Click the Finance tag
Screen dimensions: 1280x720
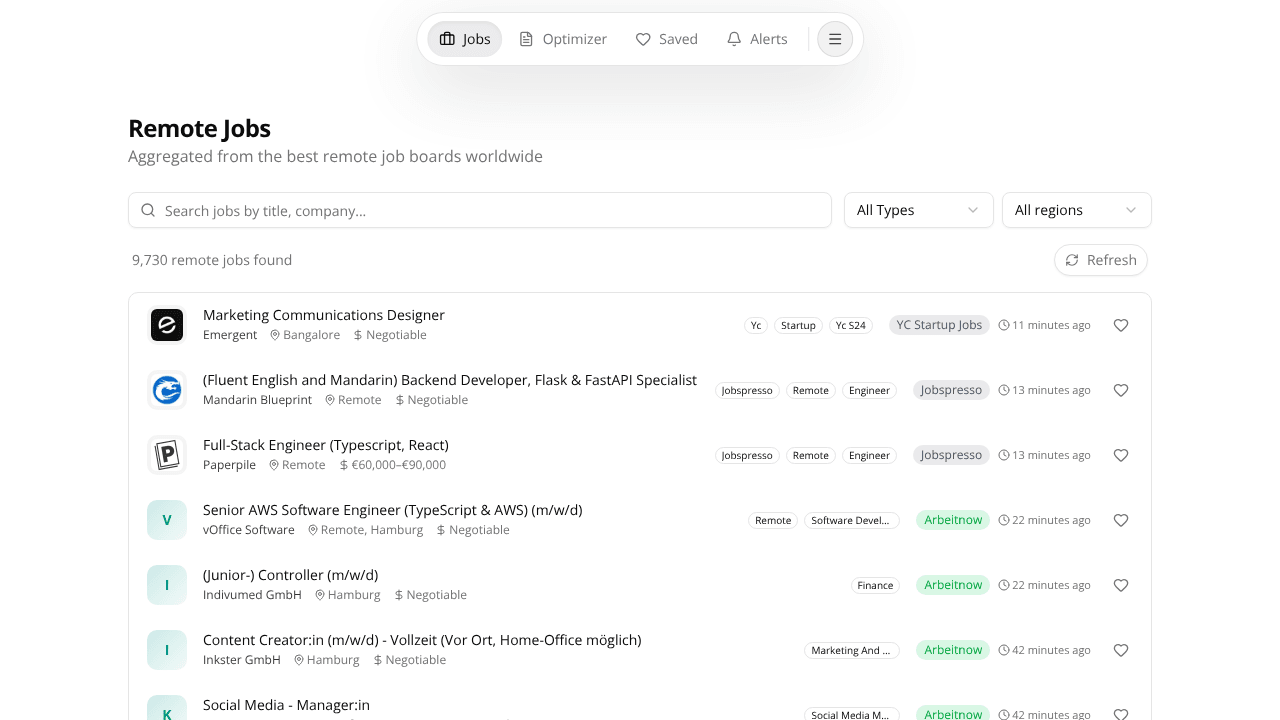(x=875, y=585)
